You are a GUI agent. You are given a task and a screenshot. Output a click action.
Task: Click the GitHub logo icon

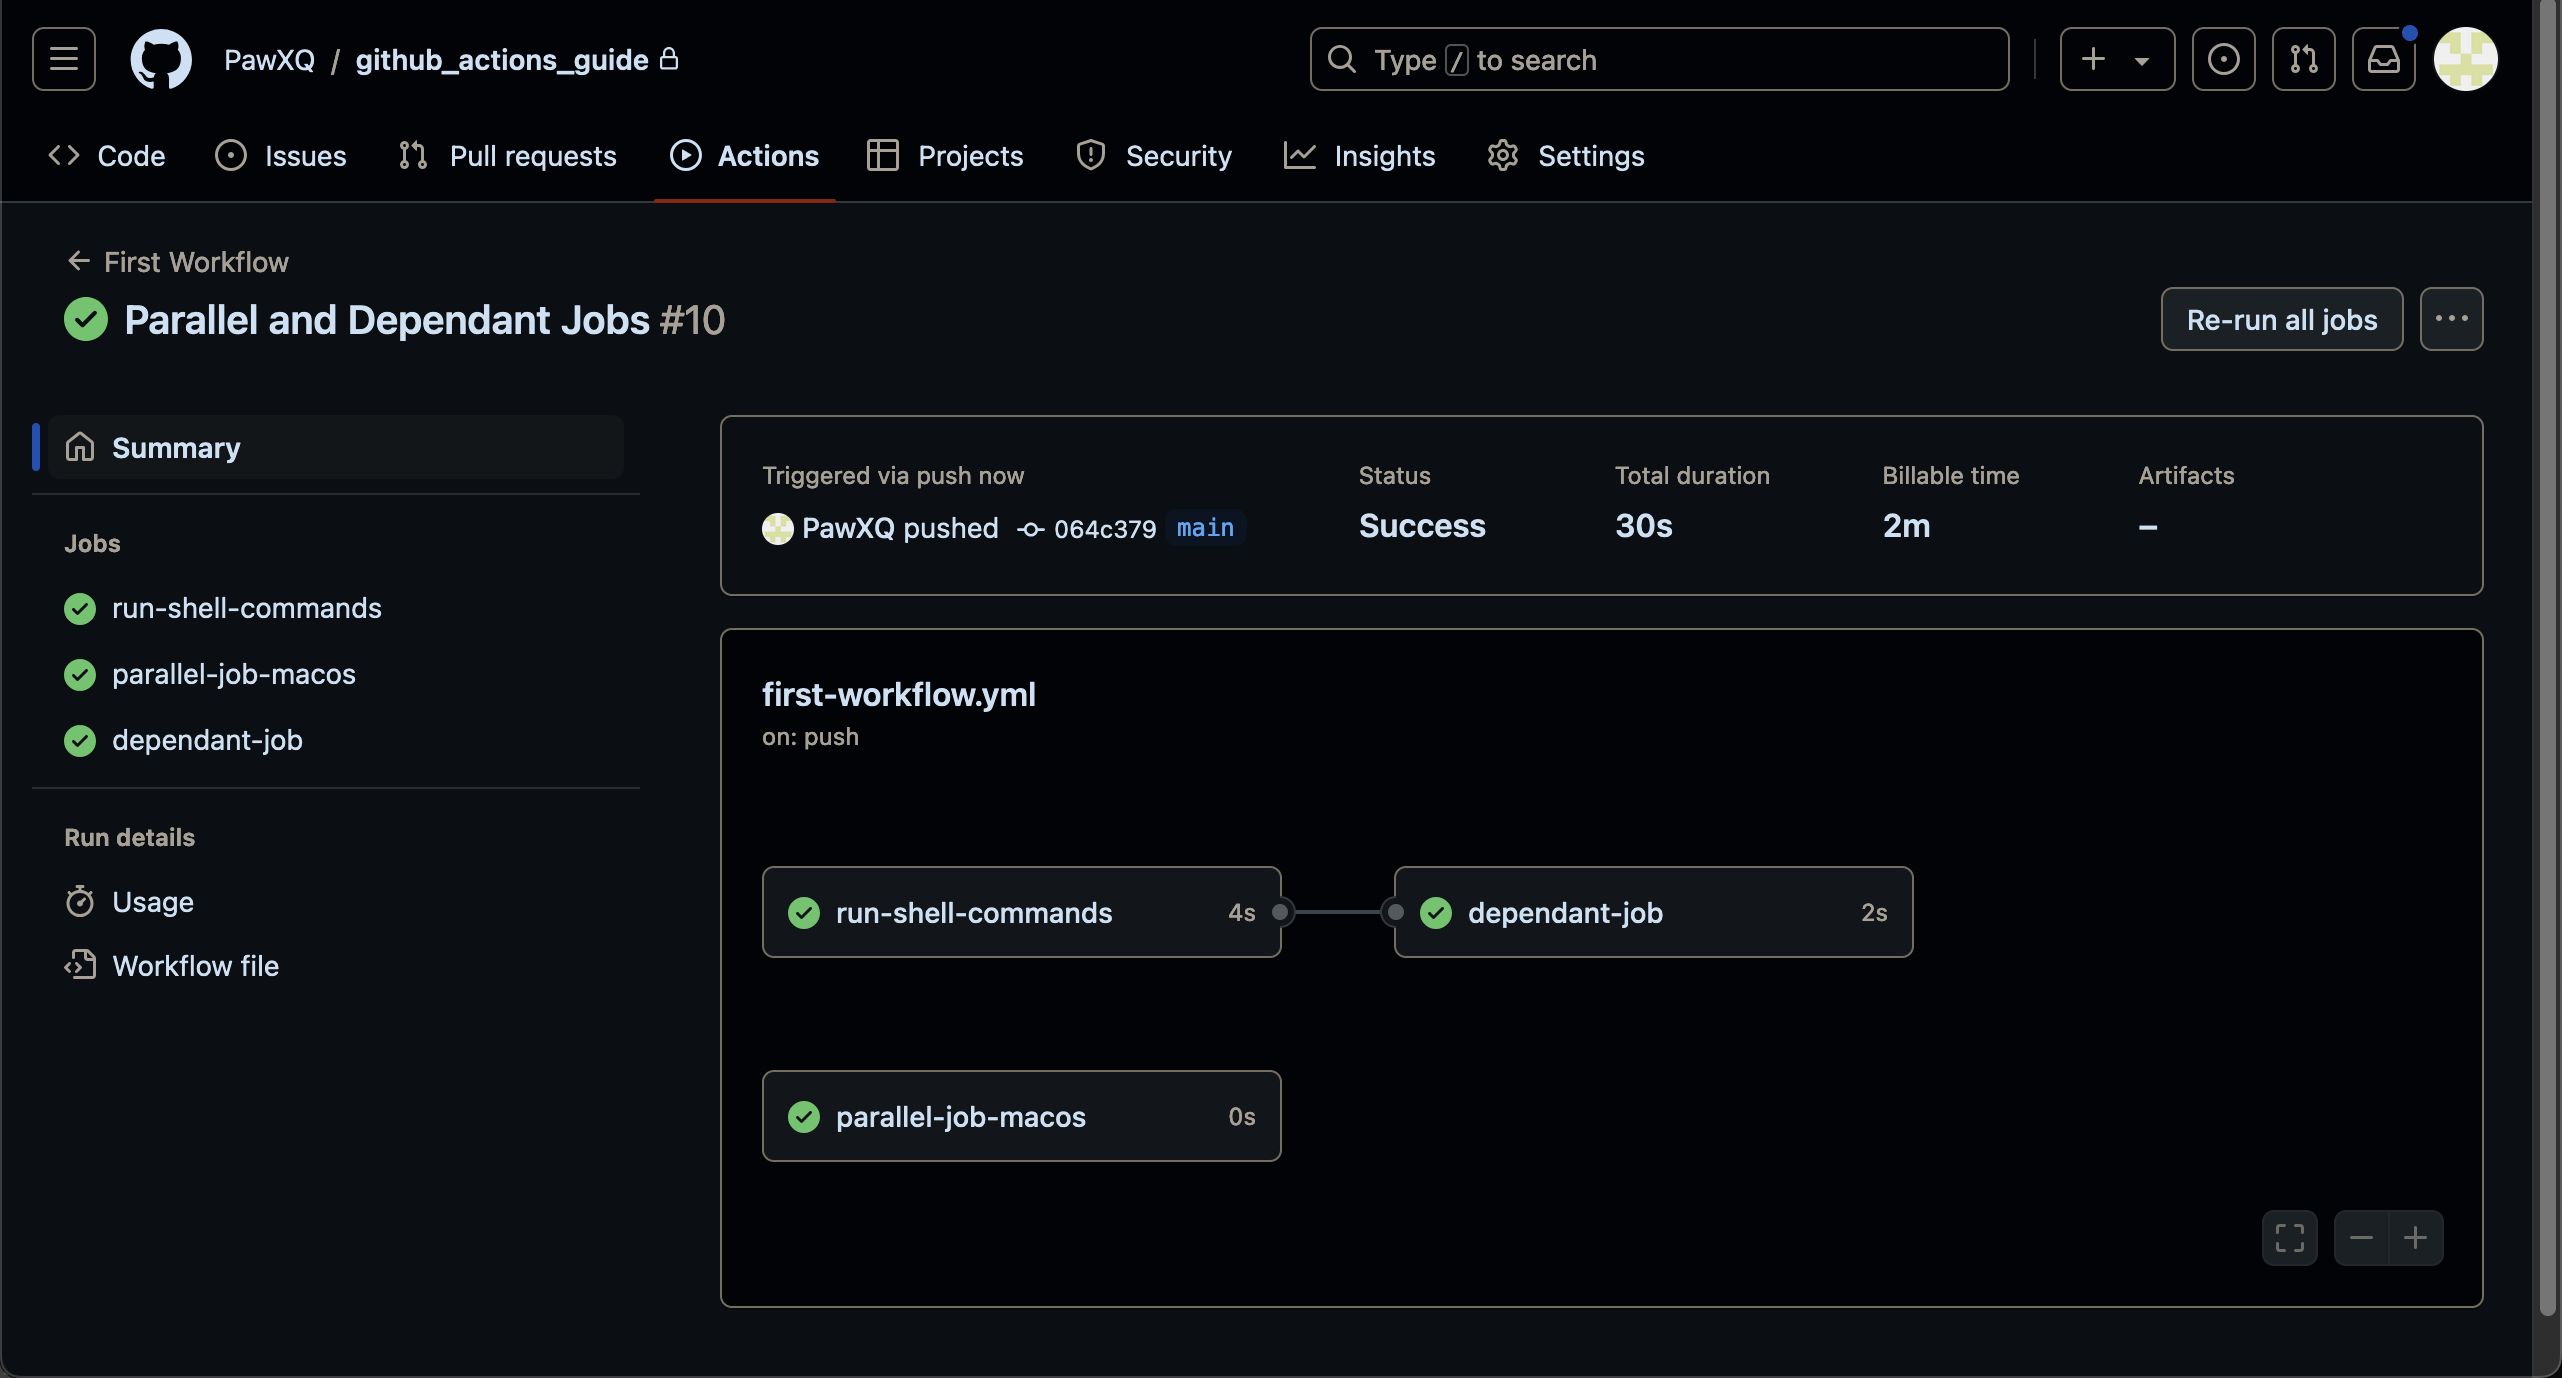click(x=161, y=59)
